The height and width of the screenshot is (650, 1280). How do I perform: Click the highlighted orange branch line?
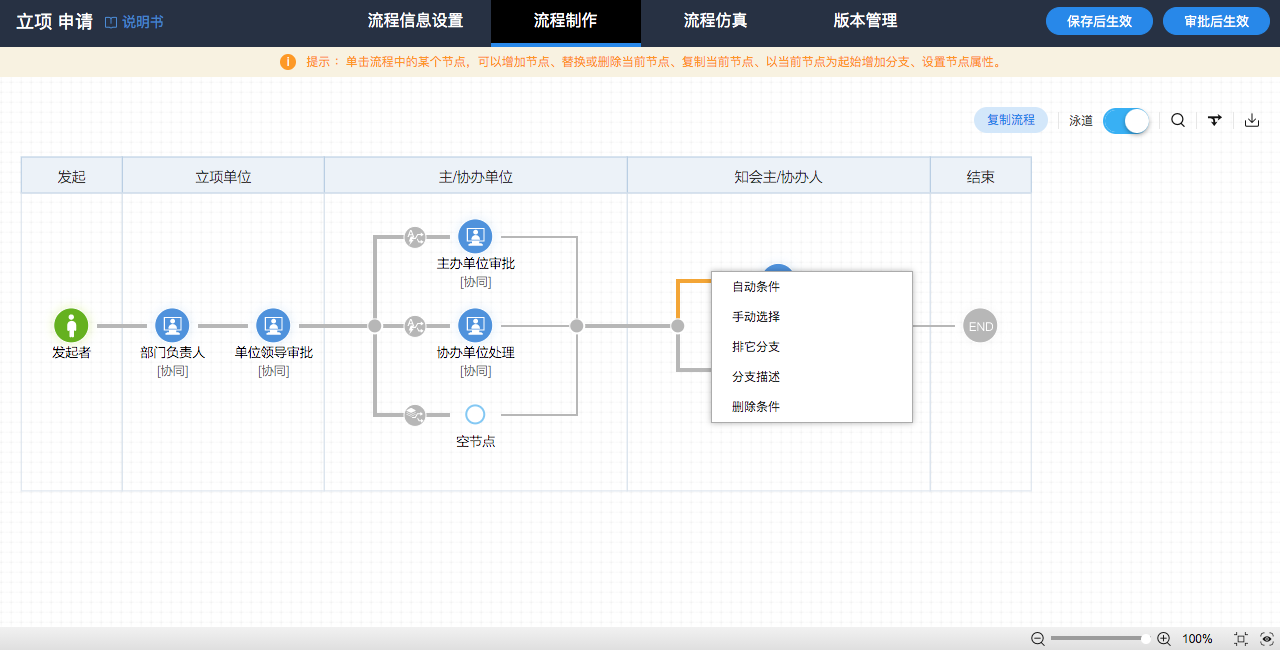[679, 300]
